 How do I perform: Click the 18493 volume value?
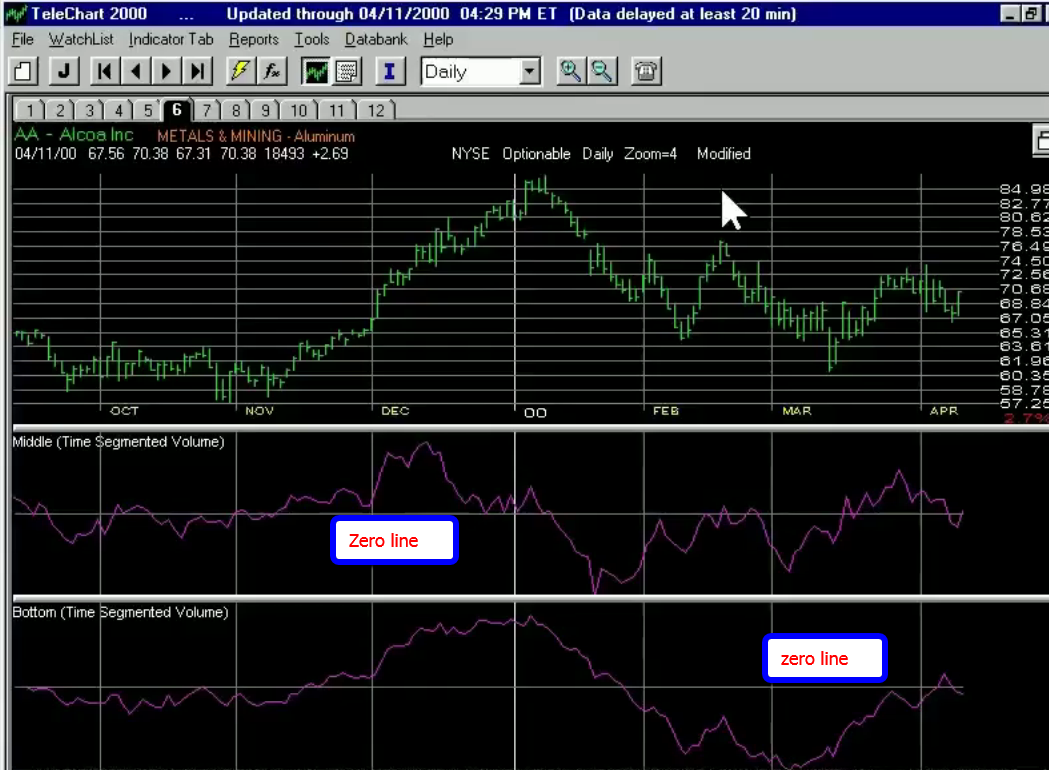pyautogui.click(x=284, y=154)
